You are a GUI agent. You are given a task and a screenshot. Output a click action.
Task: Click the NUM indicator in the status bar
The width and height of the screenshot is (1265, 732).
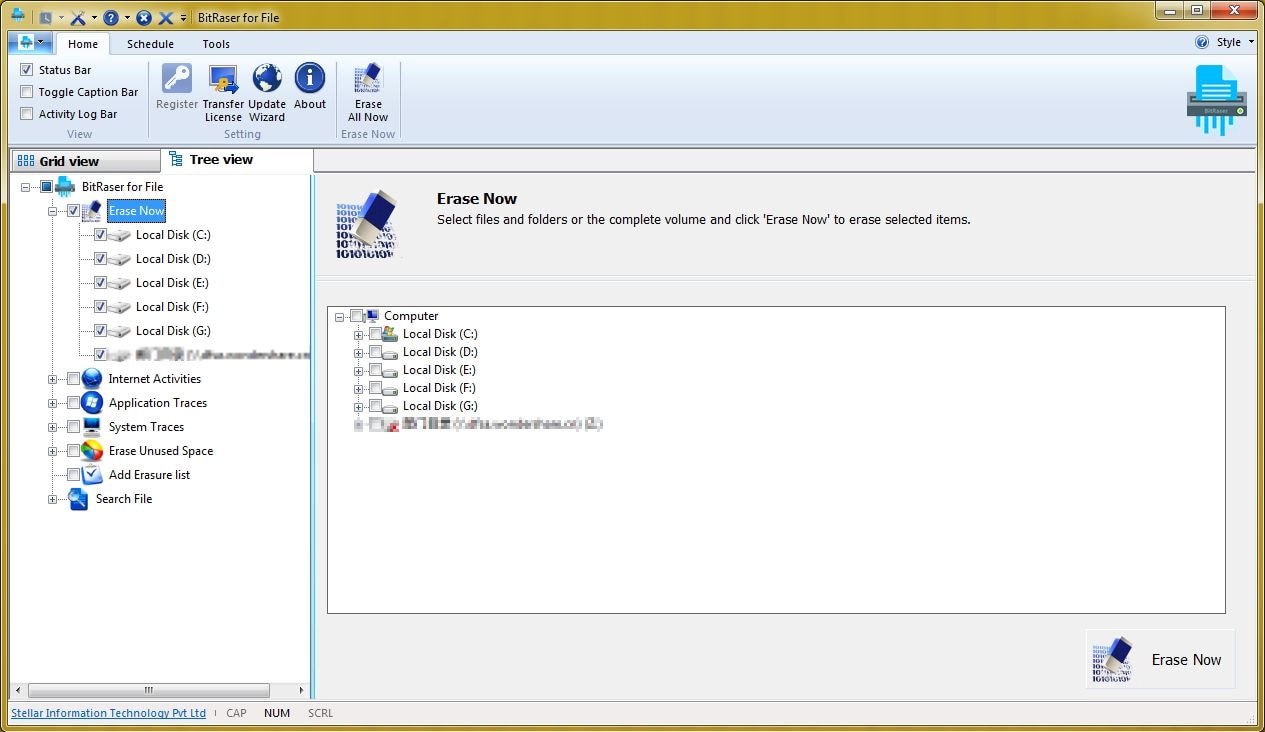(x=277, y=713)
